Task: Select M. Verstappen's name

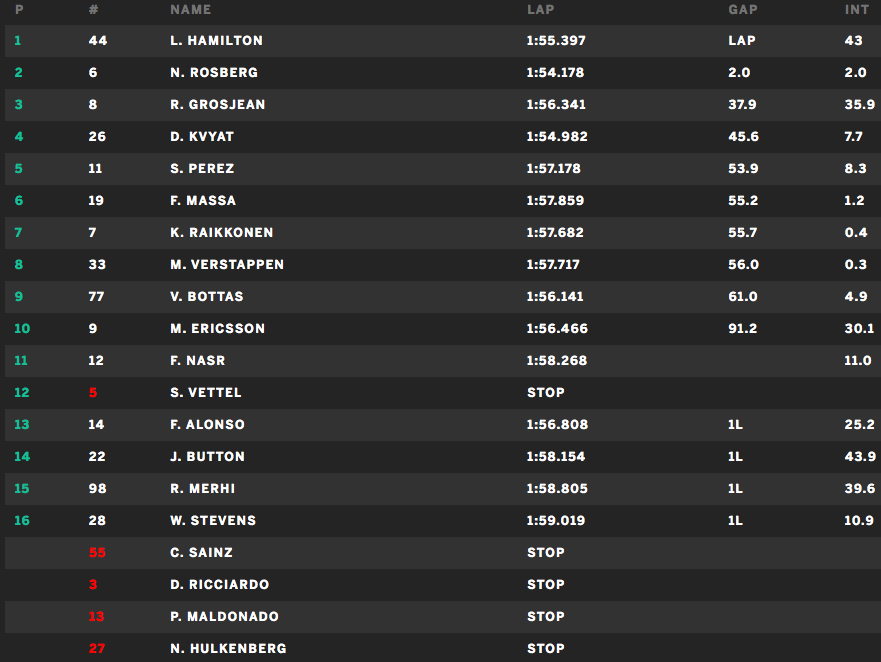Action: [x=227, y=265]
